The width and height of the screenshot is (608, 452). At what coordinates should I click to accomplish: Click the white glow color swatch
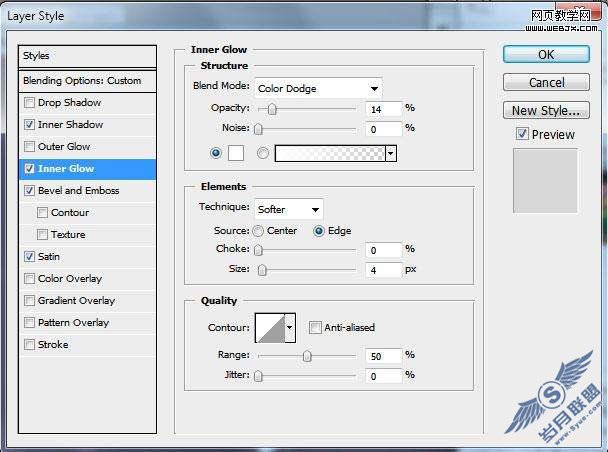[x=236, y=153]
